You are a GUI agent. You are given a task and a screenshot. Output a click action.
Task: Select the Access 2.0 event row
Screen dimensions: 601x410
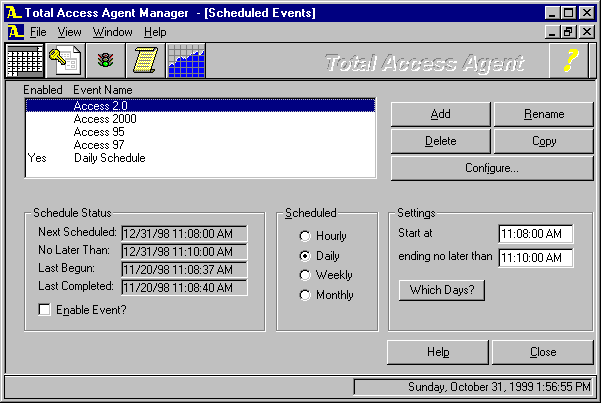200,106
